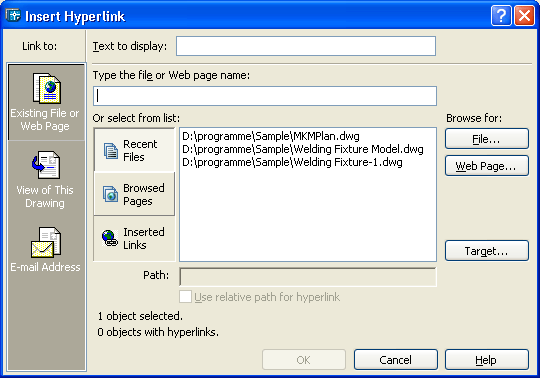Toggle Use relative path for hyperlink checkbox
Viewport: 540px width, 378px height.
click(x=185, y=297)
